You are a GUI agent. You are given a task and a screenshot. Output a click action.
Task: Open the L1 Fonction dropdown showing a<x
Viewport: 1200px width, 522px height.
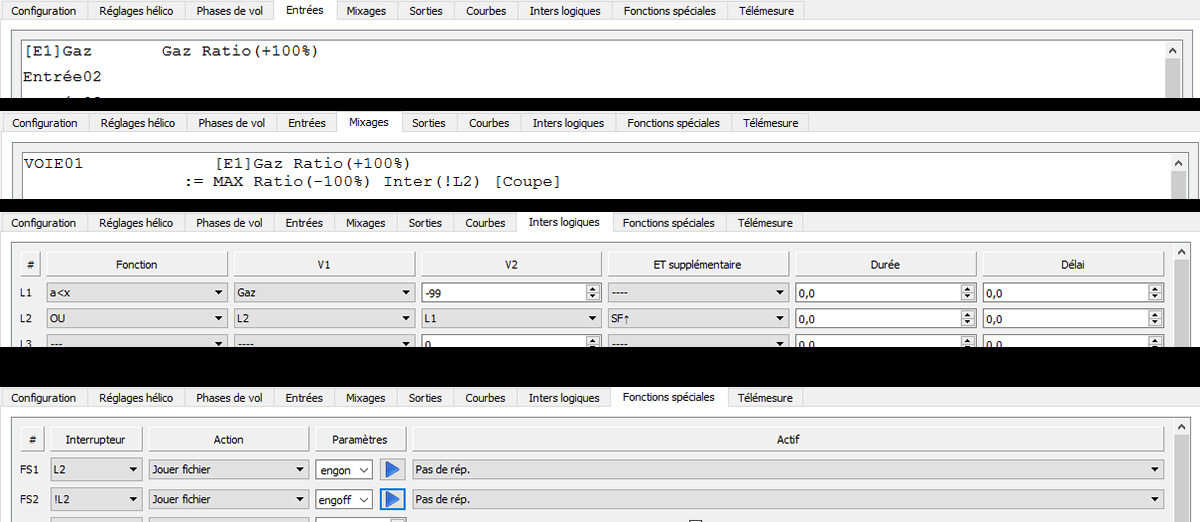(x=136, y=293)
